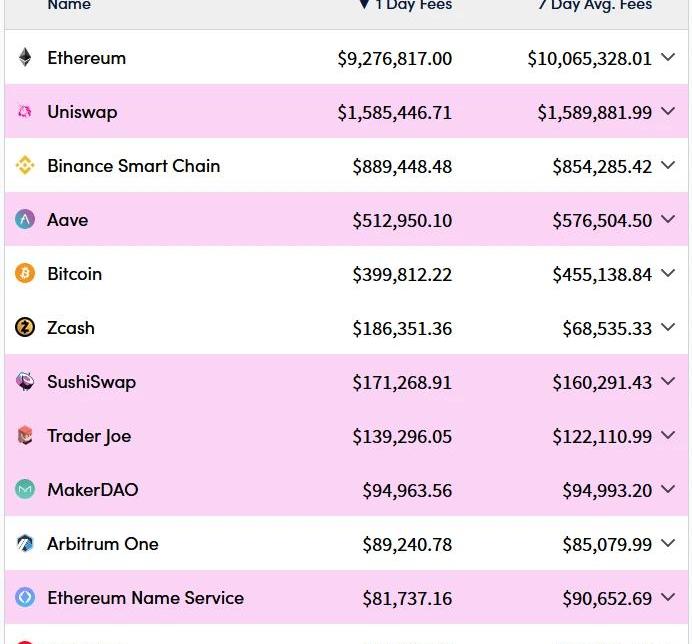
Task: Click the pink Uniswap unicorn icon
Action: pos(25,112)
